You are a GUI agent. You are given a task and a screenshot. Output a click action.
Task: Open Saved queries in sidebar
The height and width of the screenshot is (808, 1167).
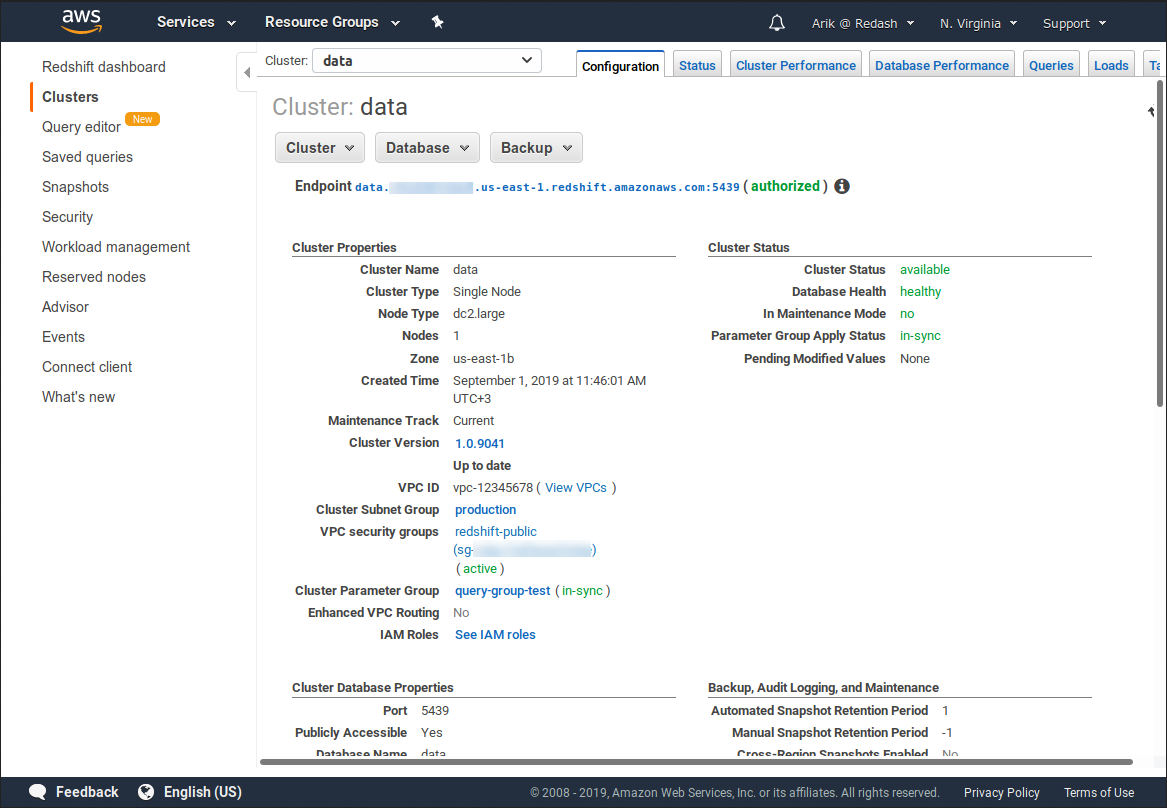(87, 157)
